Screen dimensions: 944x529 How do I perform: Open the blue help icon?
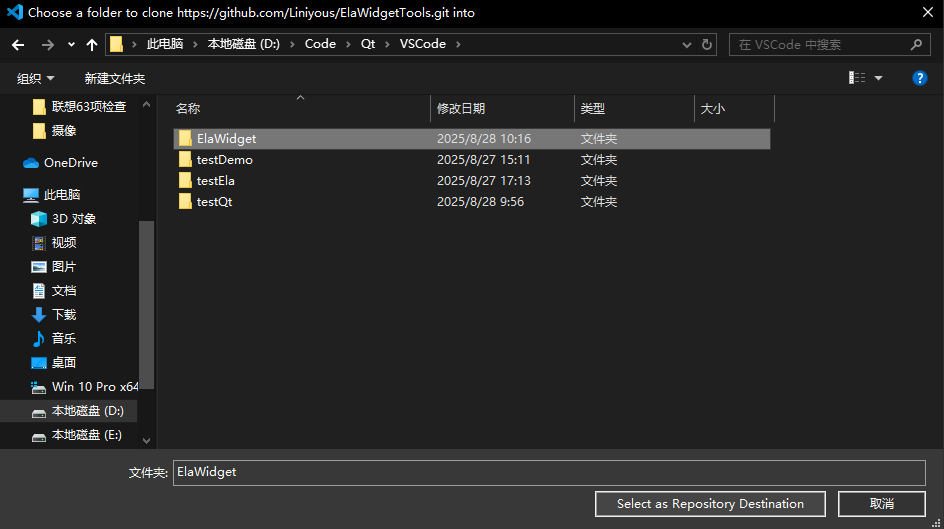coord(919,78)
